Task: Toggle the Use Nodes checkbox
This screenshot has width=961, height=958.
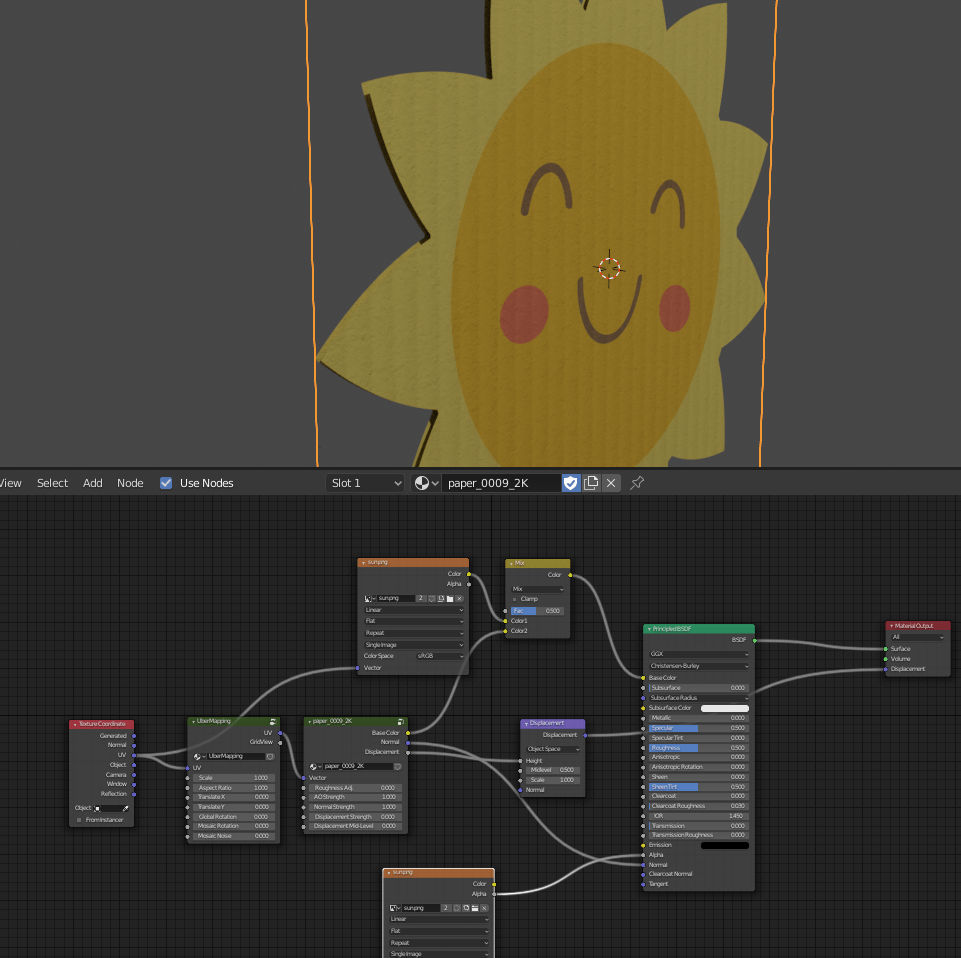Action: (165, 483)
